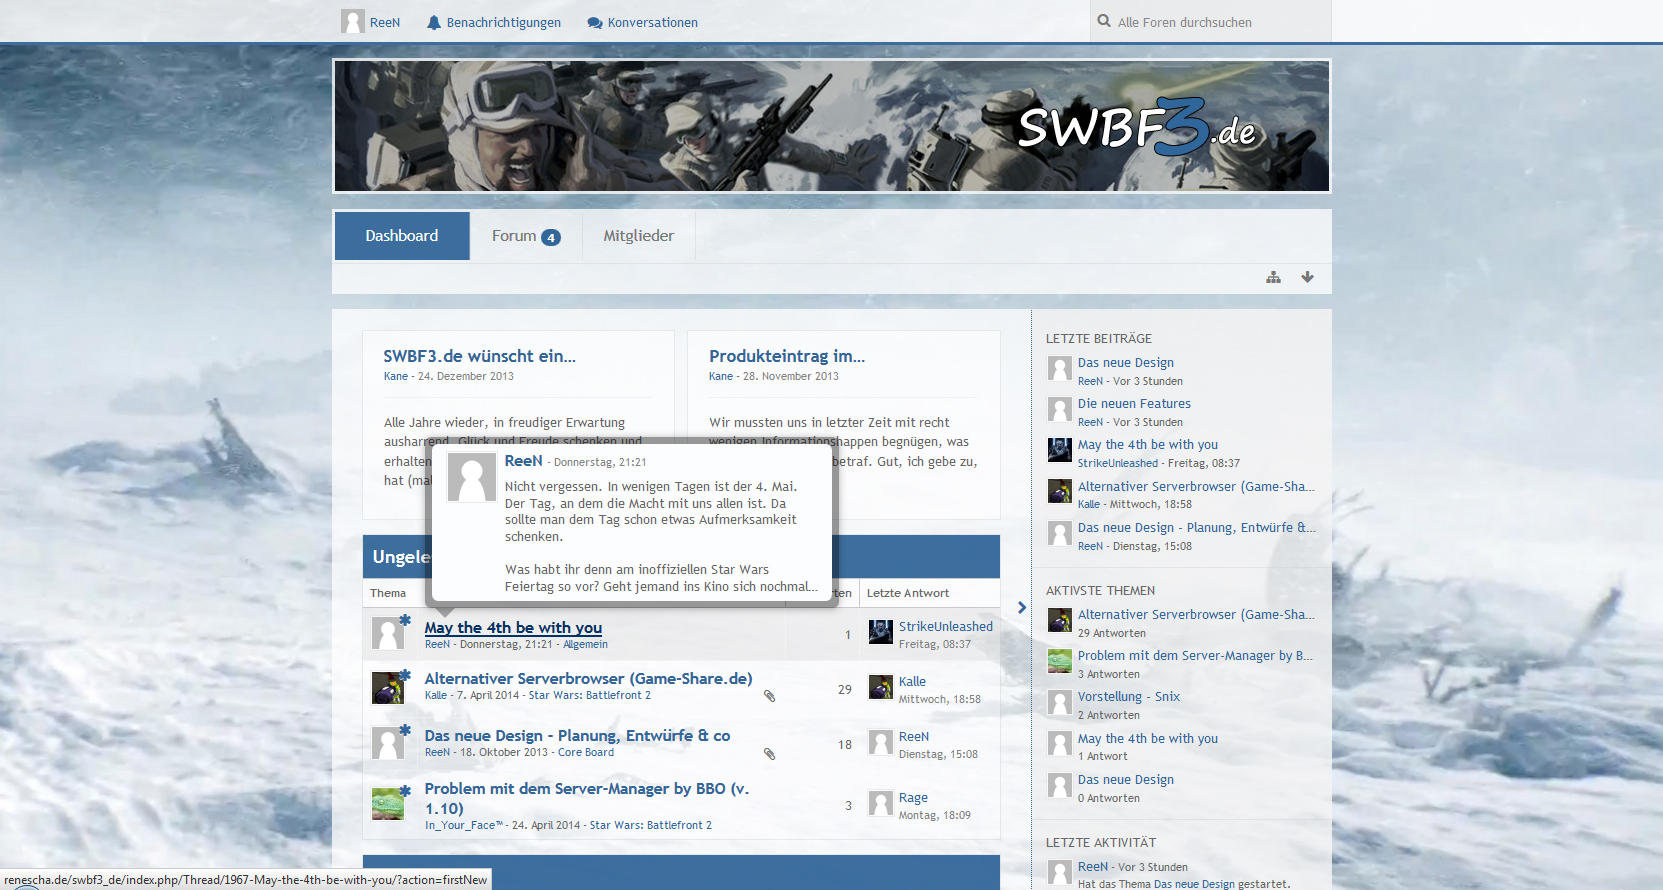The image size is (1663, 890).
Task: Click avatar beside May the 4th thread
Action: tap(388, 633)
